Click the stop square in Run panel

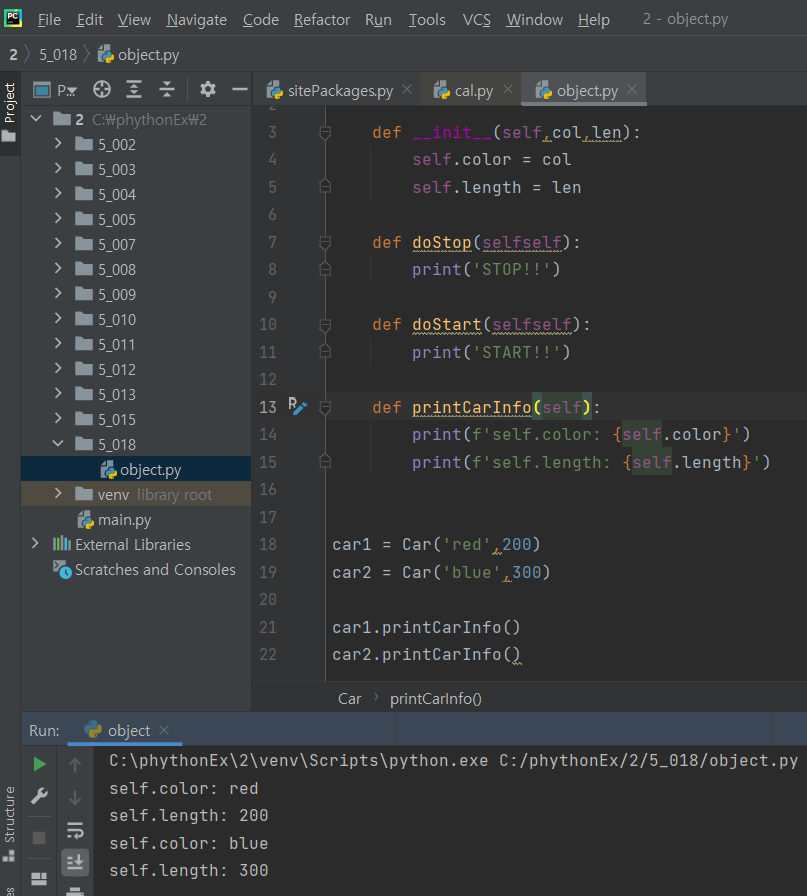click(39, 838)
